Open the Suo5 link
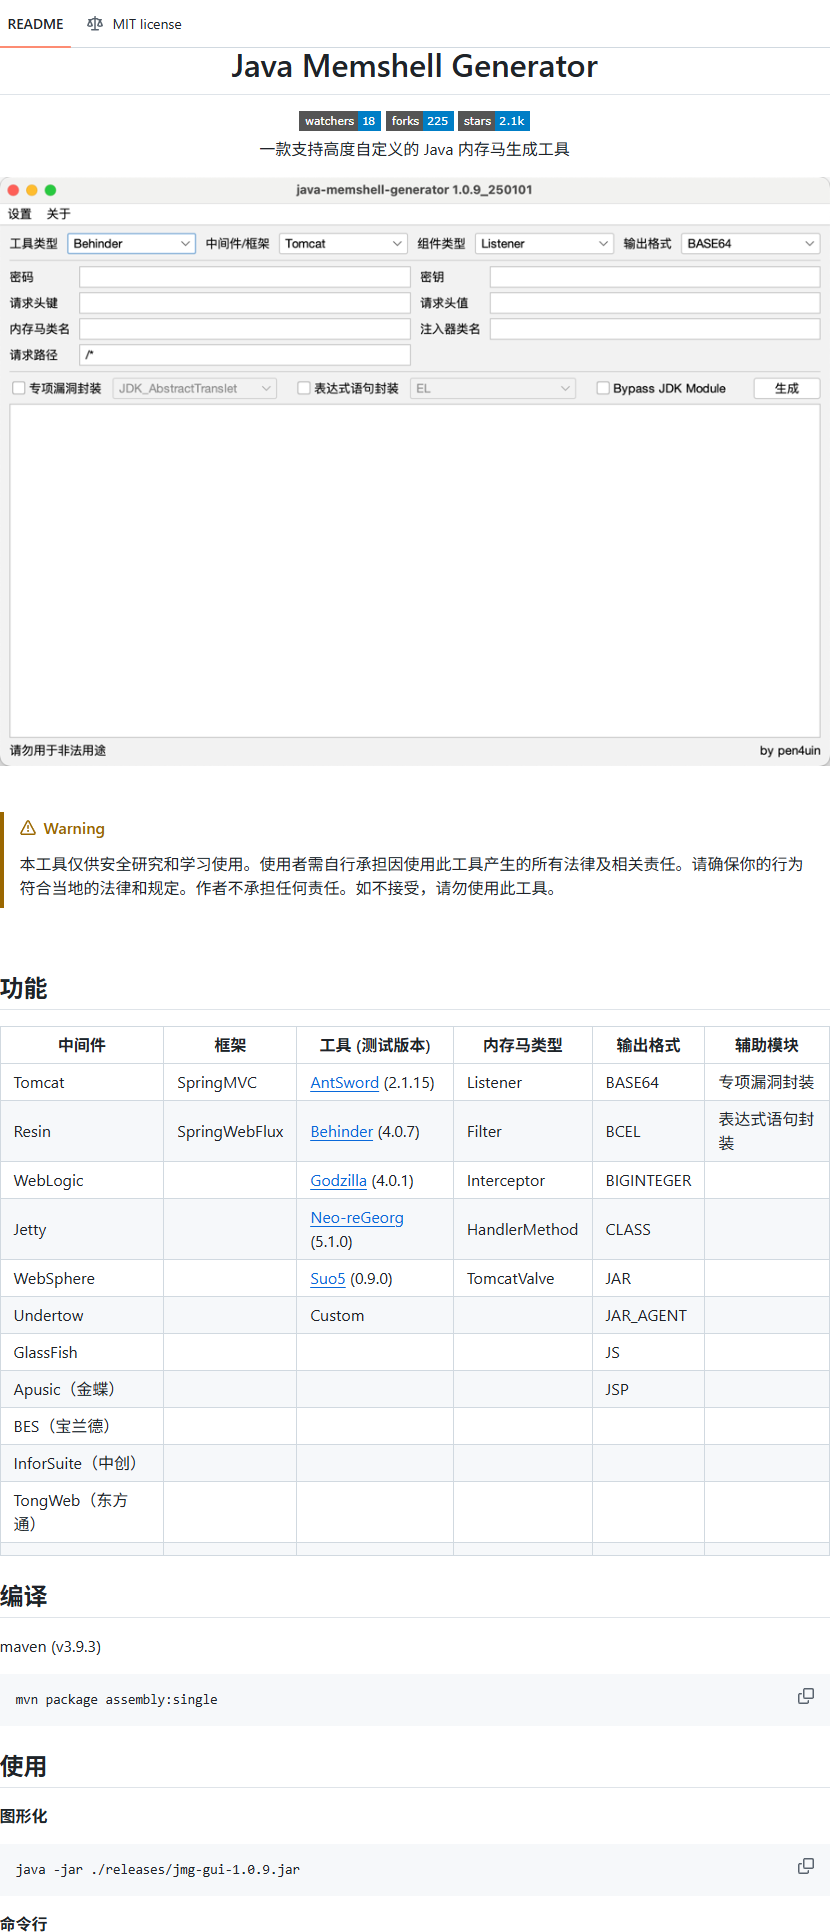 tap(328, 1279)
